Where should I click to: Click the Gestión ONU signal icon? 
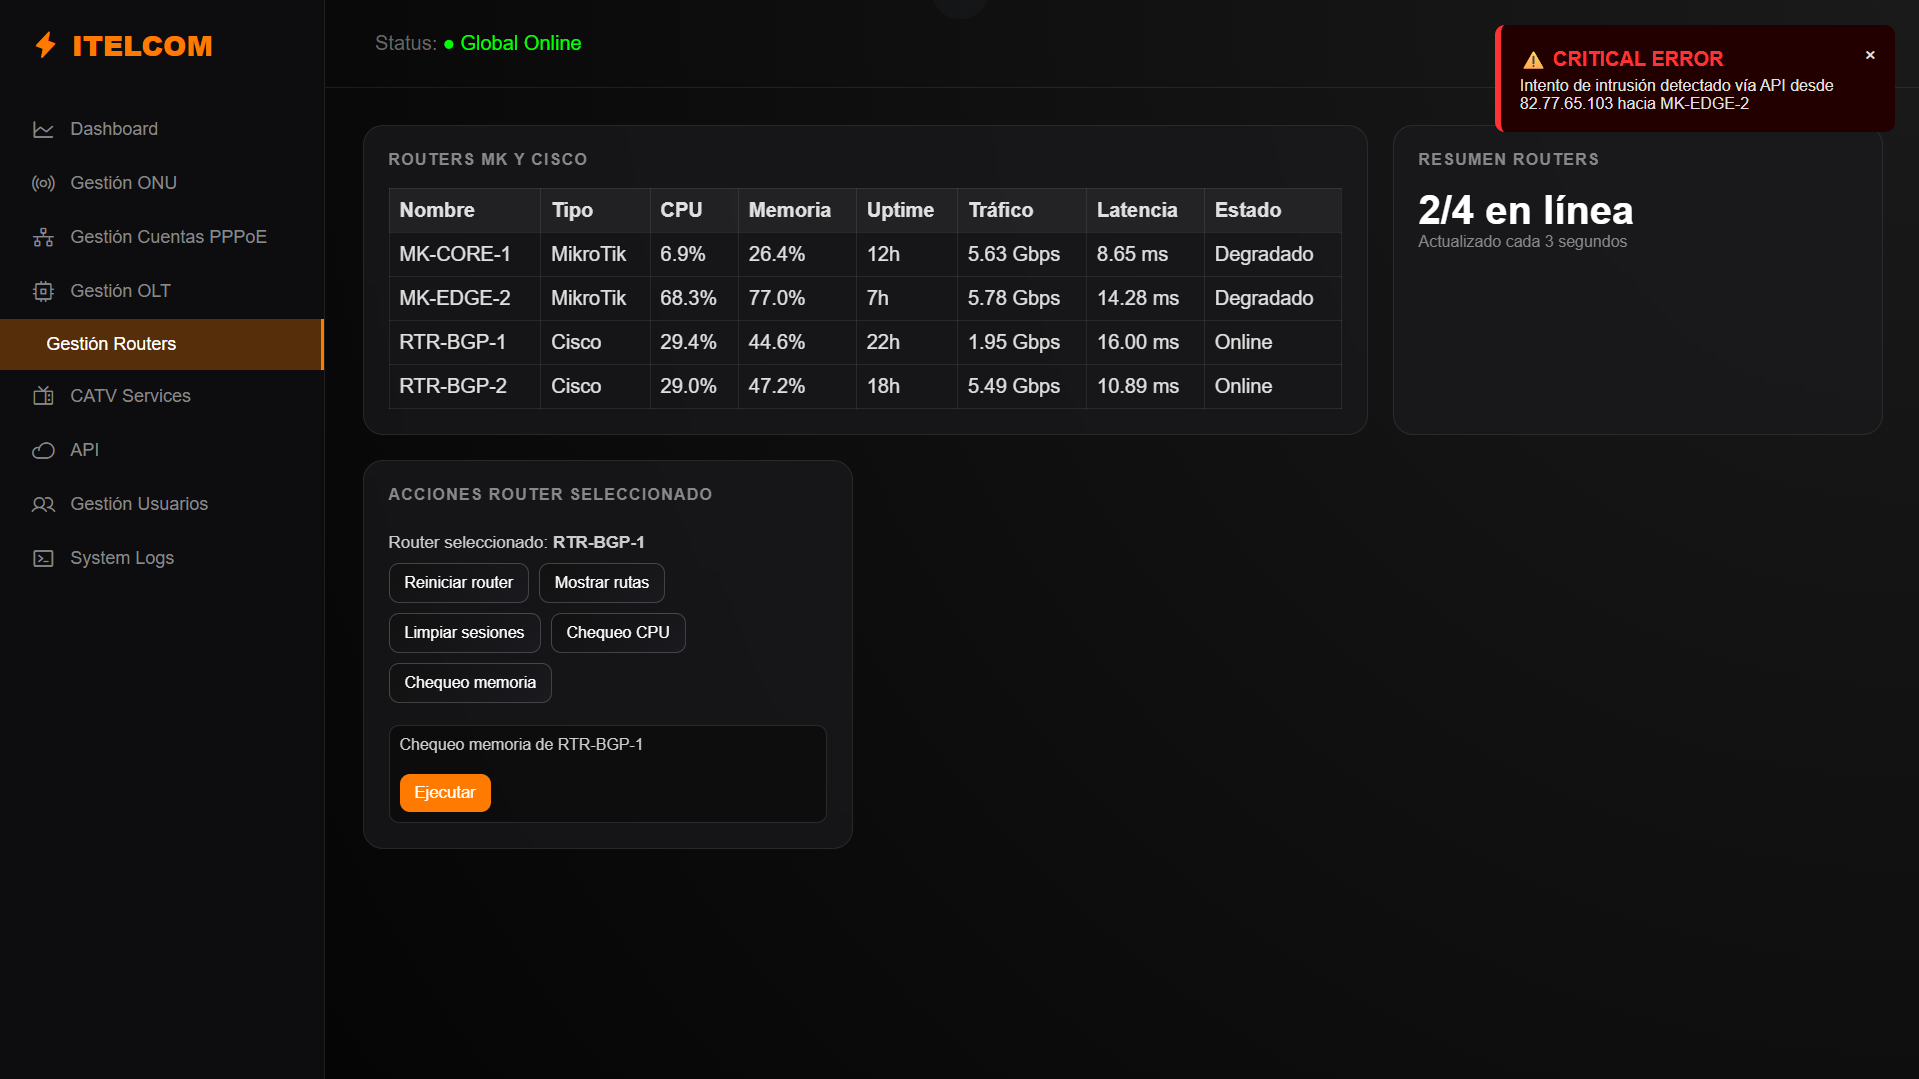click(43, 183)
